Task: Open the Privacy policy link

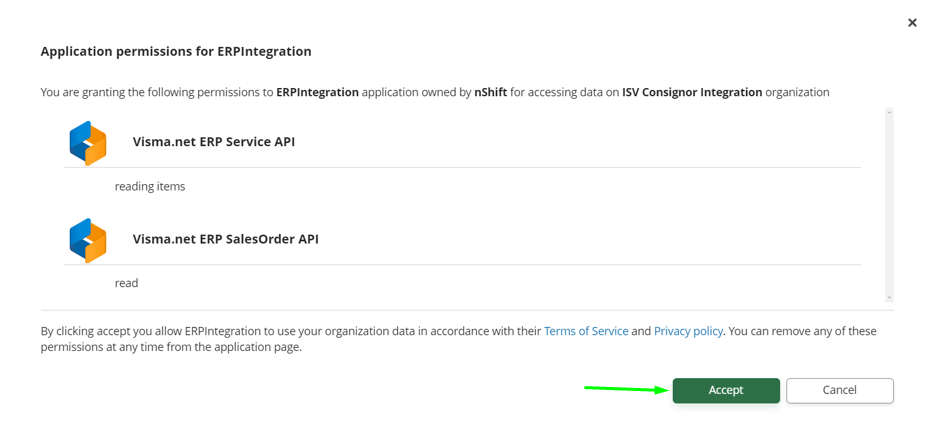Action: pyautogui.click(x=688, y=331)
